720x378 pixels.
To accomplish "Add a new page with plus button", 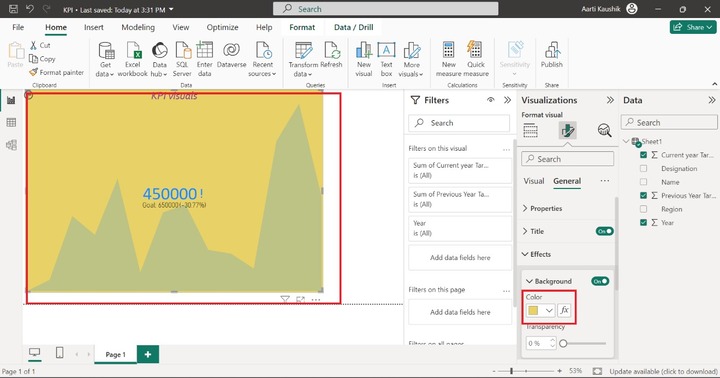I will tap(148, 354).
